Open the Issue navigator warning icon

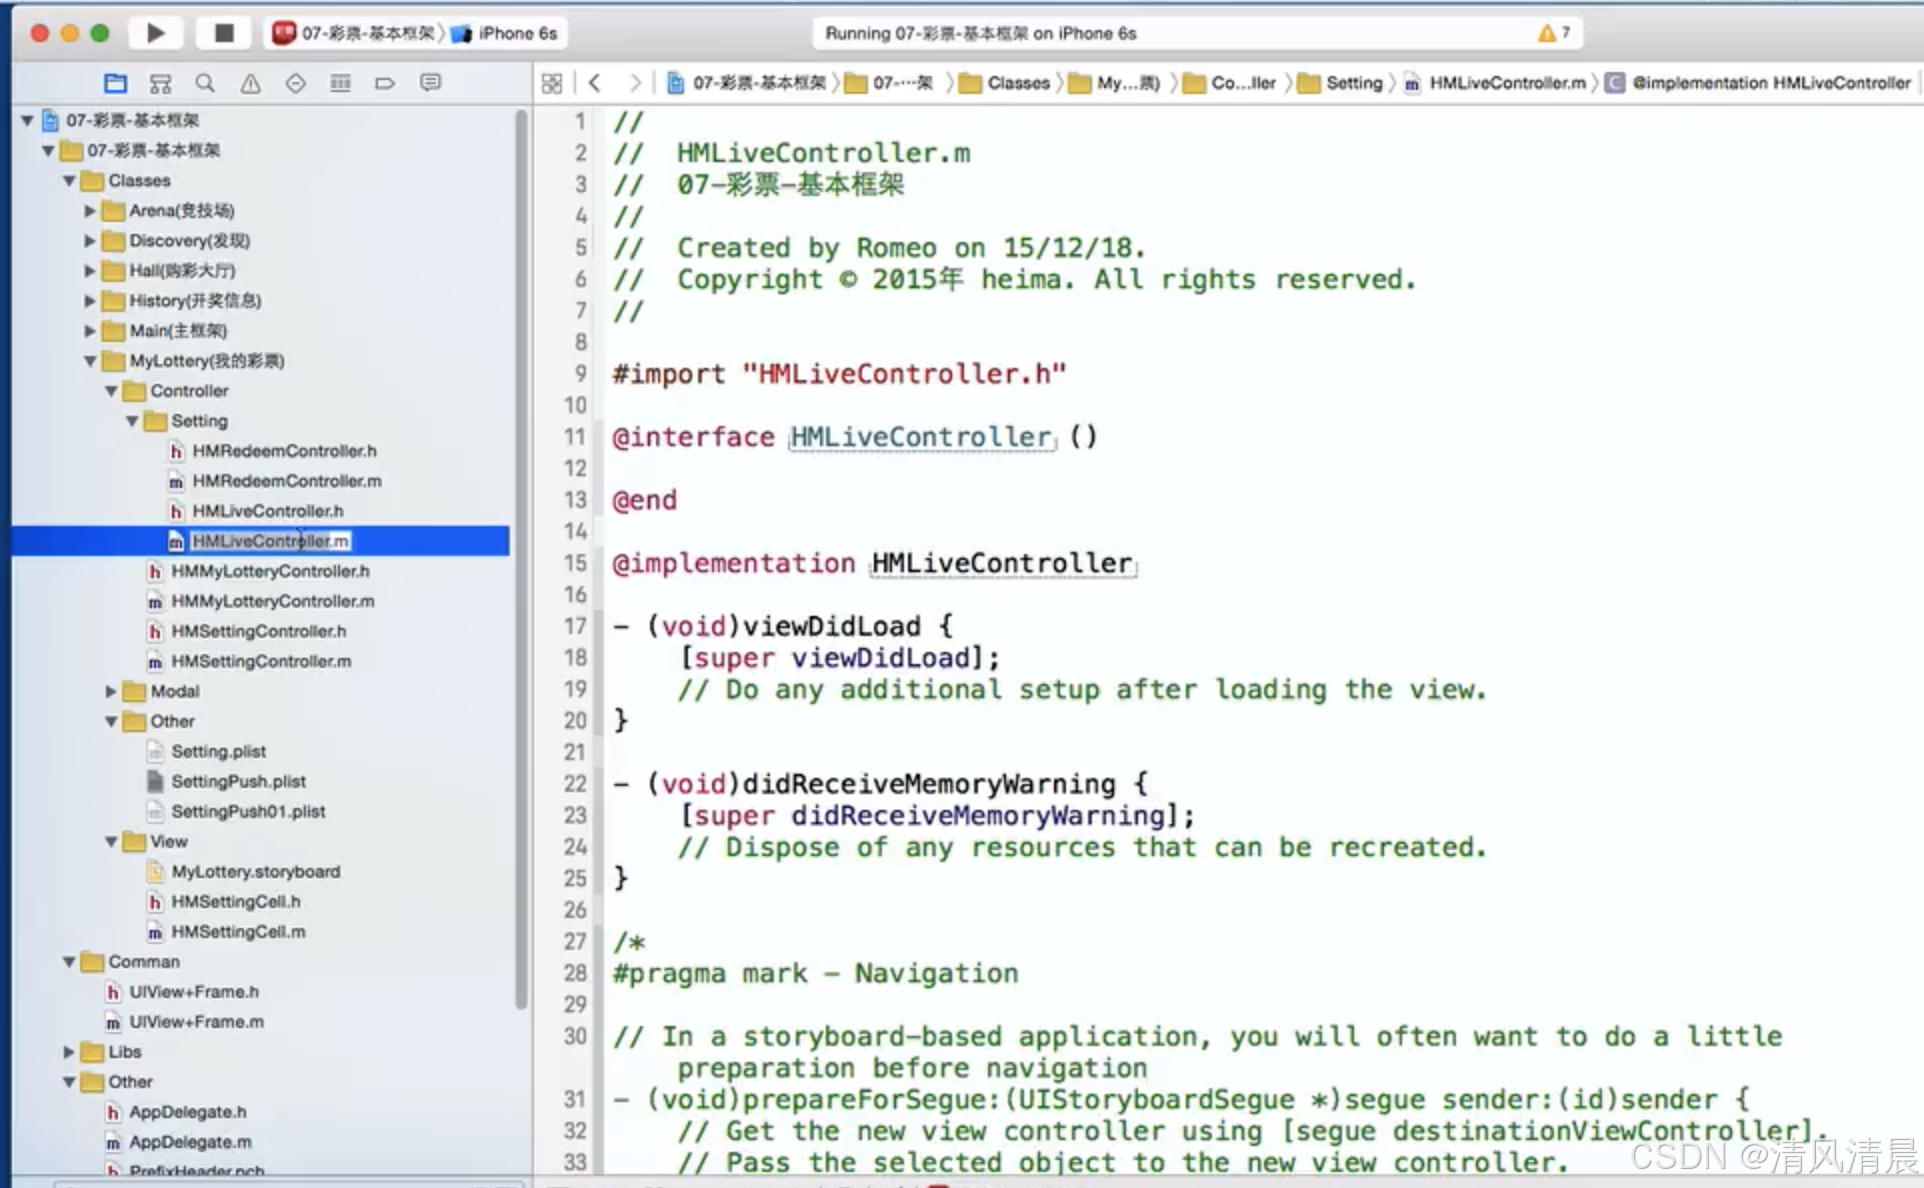(x=250, y=83)
